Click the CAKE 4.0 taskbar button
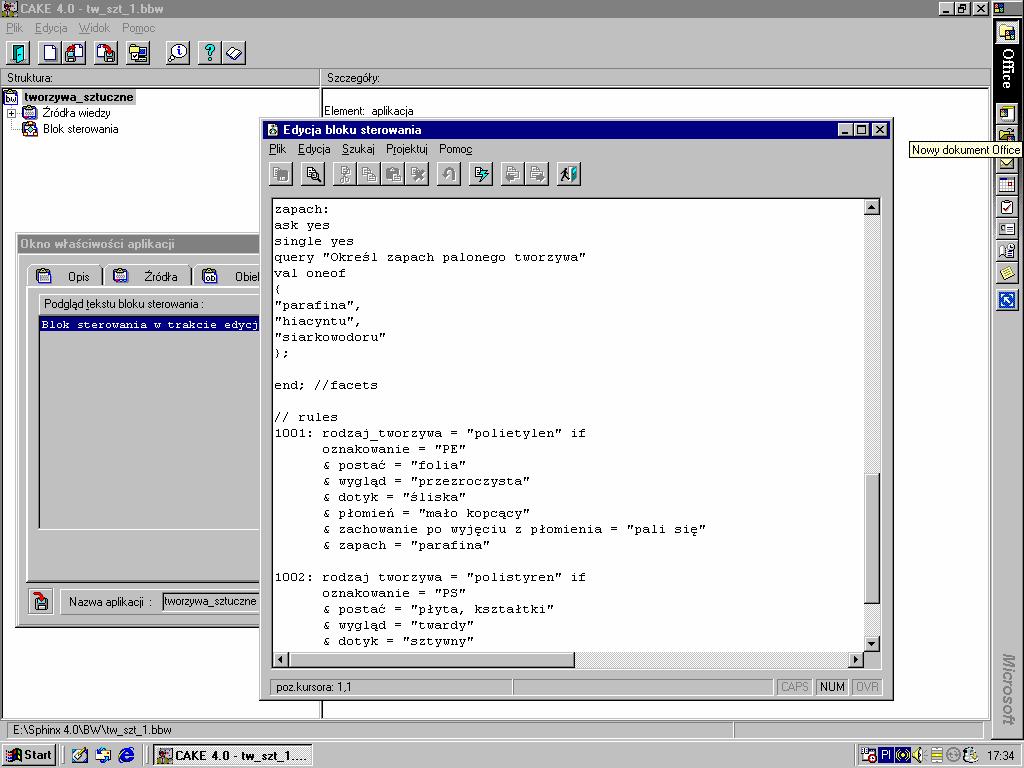Image resolution: width=1024 pixels, height=768 pixels. [234, 755]
